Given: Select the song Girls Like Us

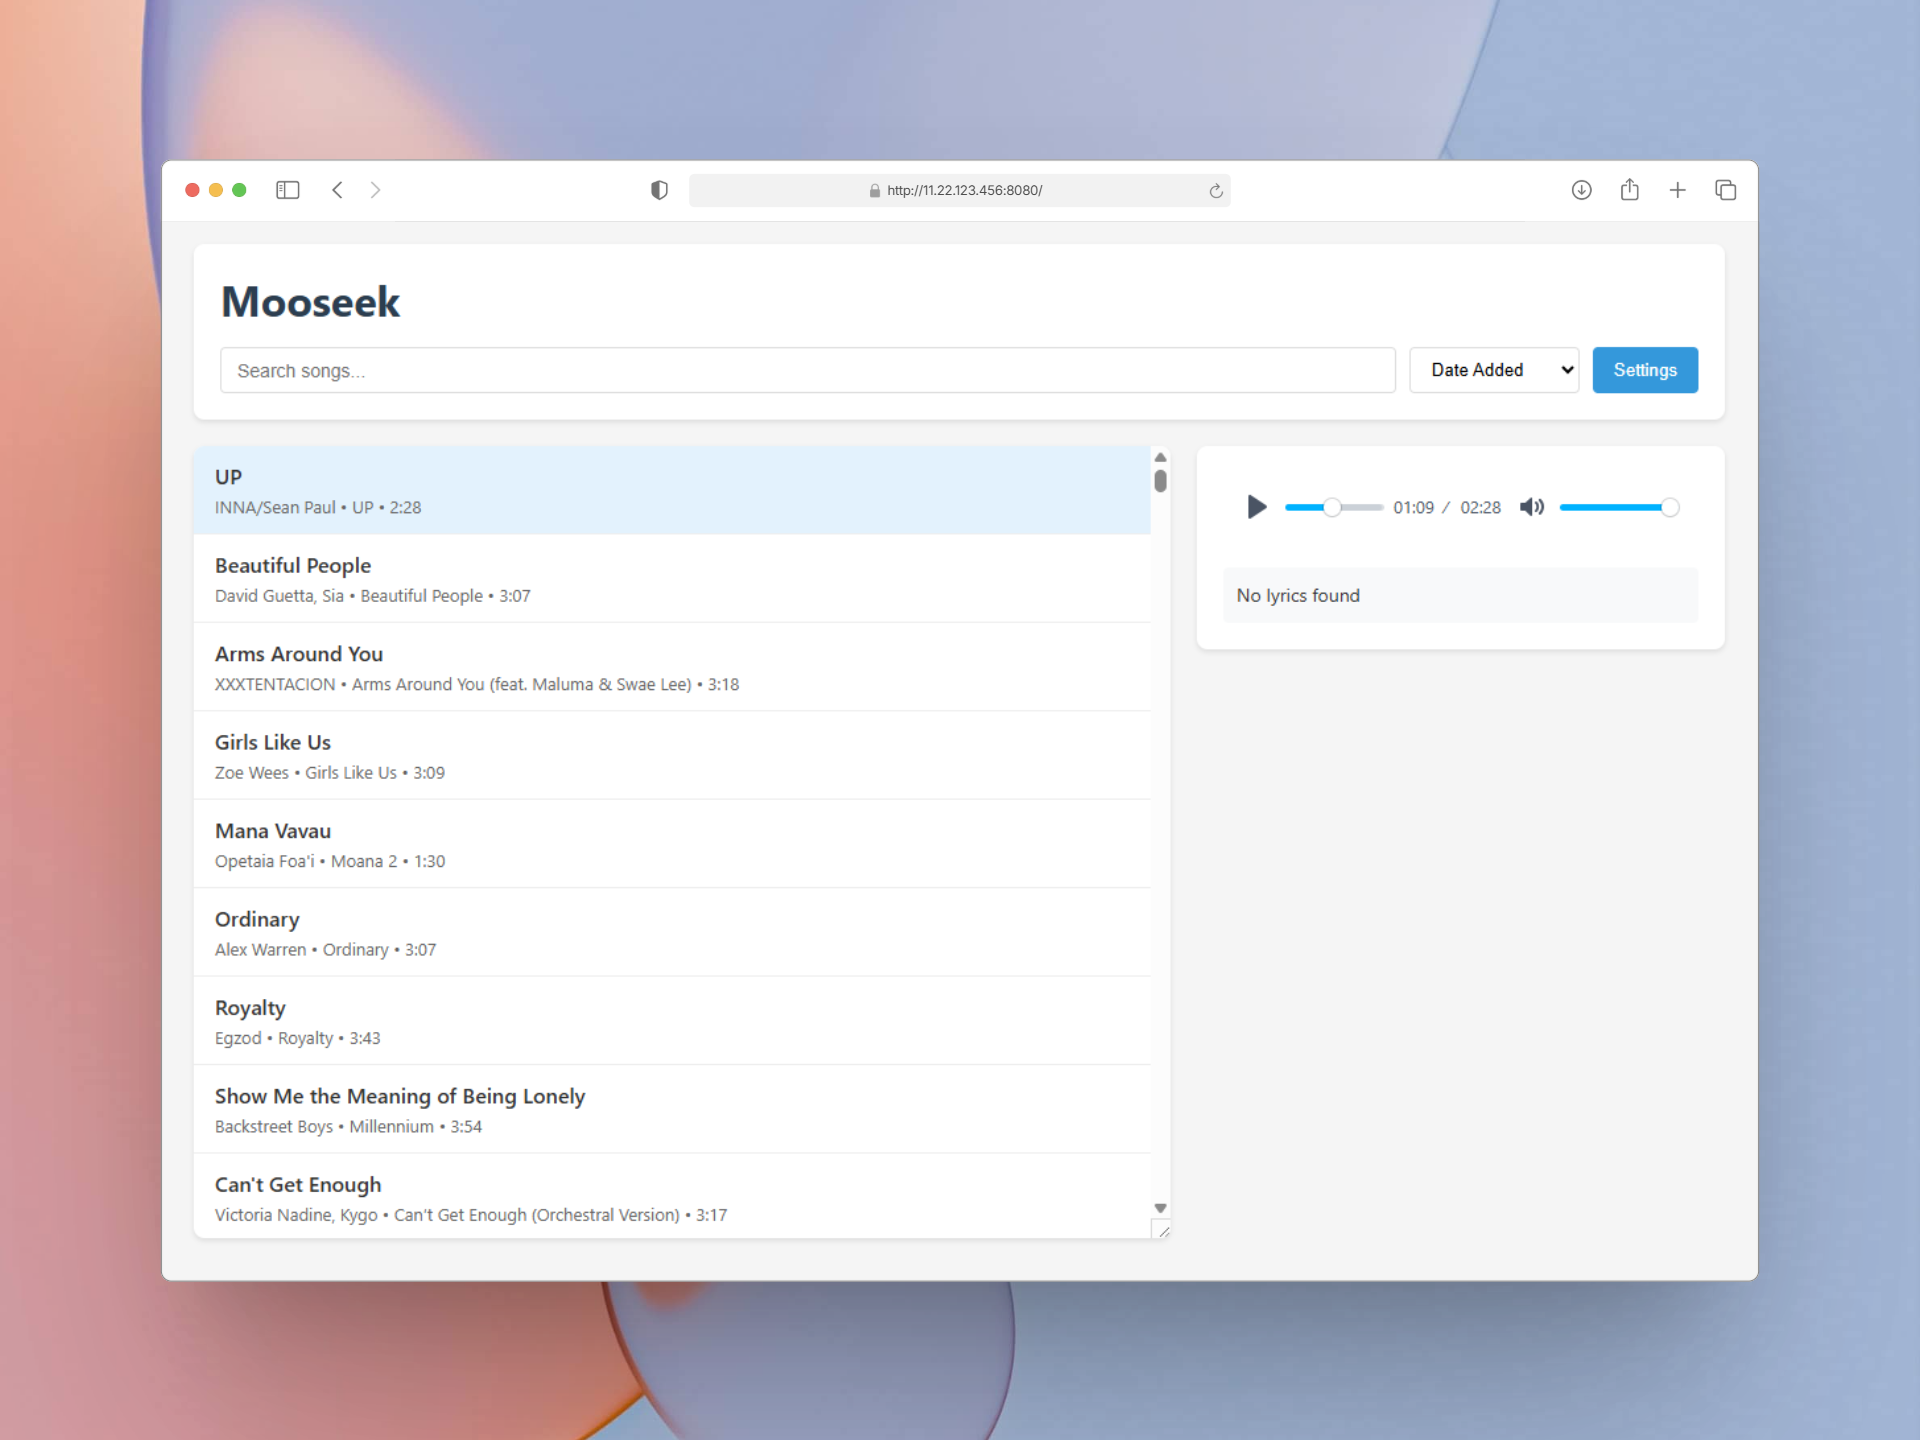Looking at the screenshot, I should 672,756.
